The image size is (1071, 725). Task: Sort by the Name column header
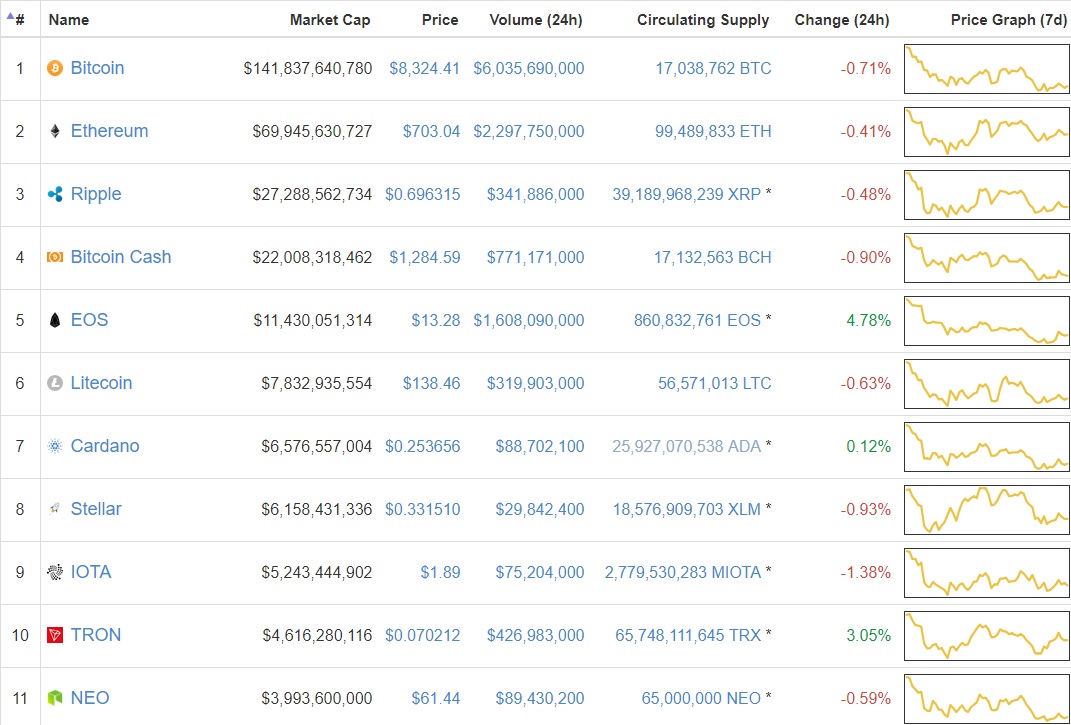68,20
